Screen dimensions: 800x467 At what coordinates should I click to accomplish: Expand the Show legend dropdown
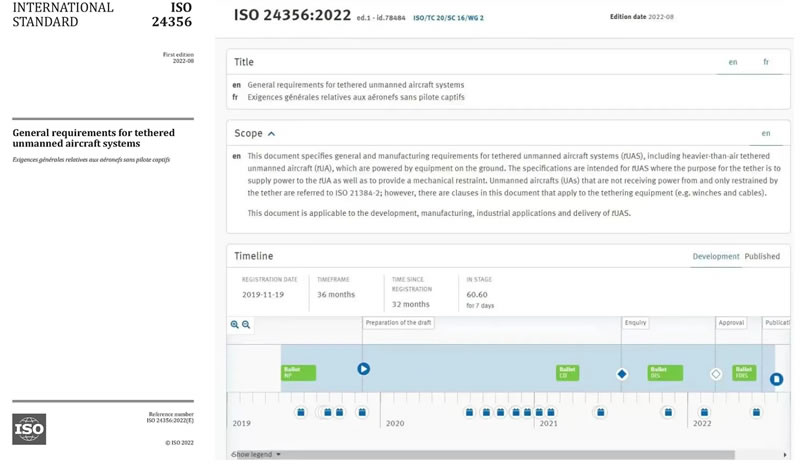tap(256, 455)
